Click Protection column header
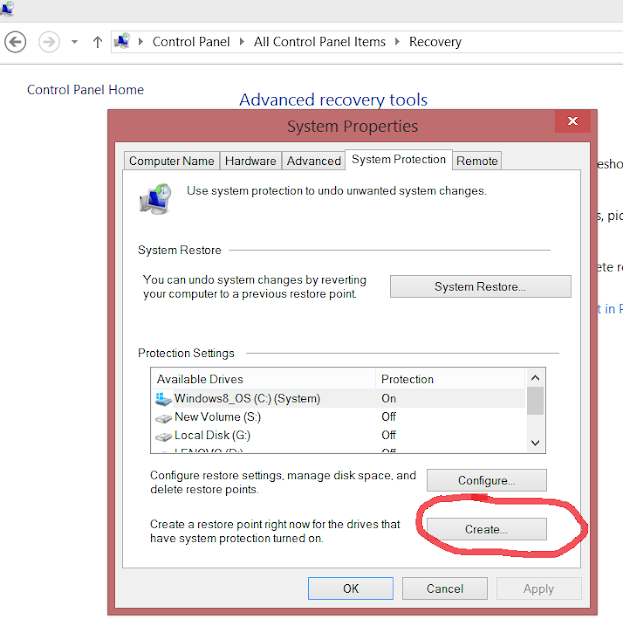This screenshot has height=640, width=623. coord(450,379)
